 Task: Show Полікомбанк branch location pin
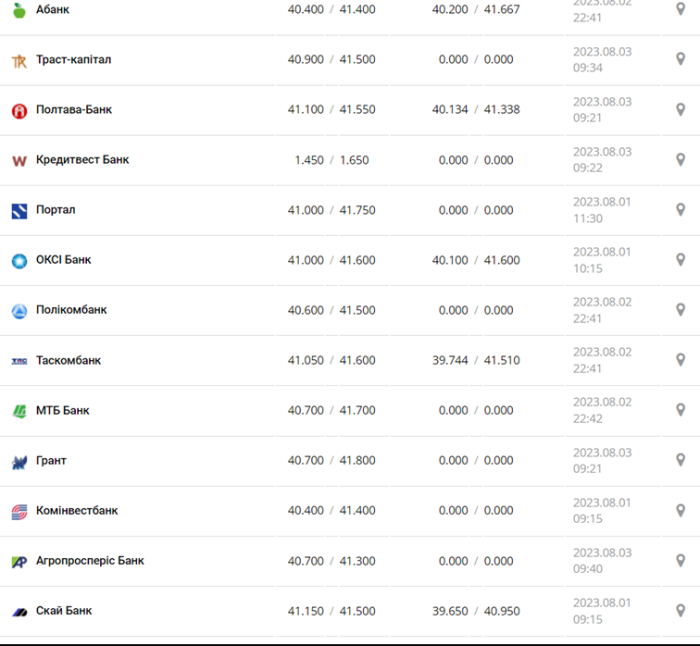click(x=680, y=310)
